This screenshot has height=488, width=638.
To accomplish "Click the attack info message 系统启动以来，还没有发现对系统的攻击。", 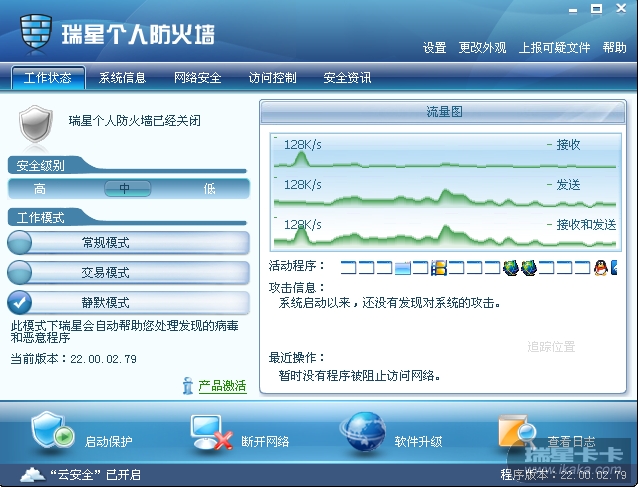I will tap(389, 303).
